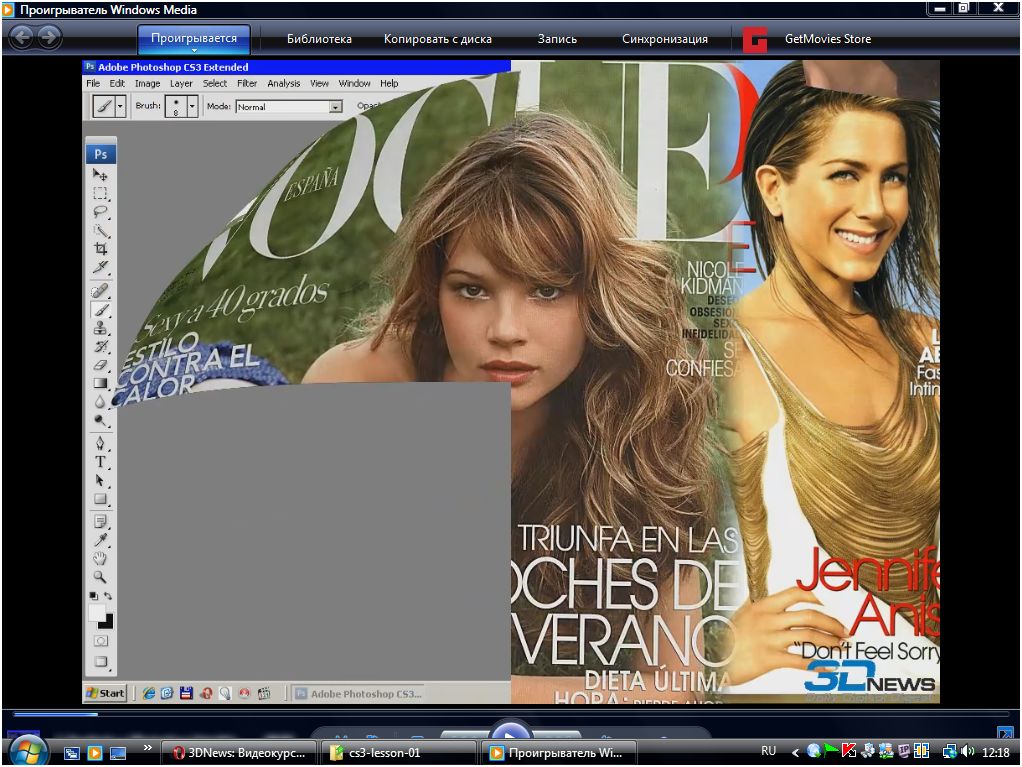Open the Filter menu
This screenshot has height=767, width=1022.
247,83
